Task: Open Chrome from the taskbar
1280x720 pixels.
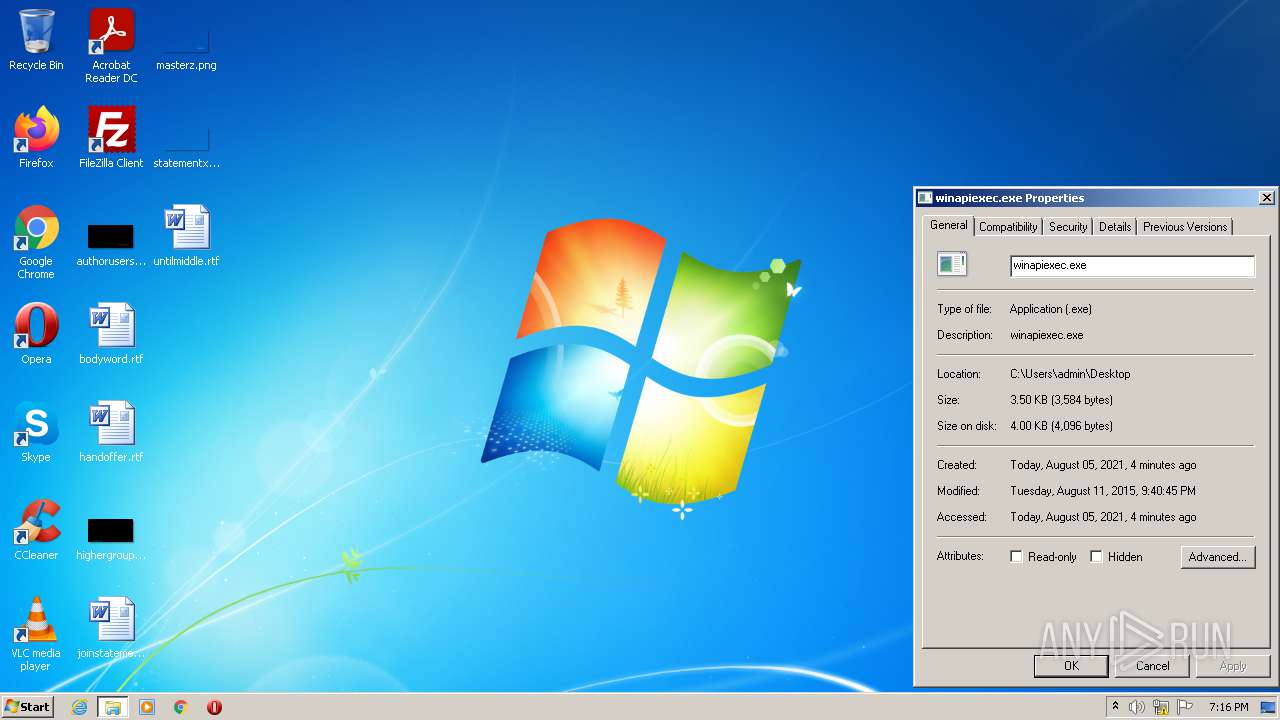Action: point(180,707)
